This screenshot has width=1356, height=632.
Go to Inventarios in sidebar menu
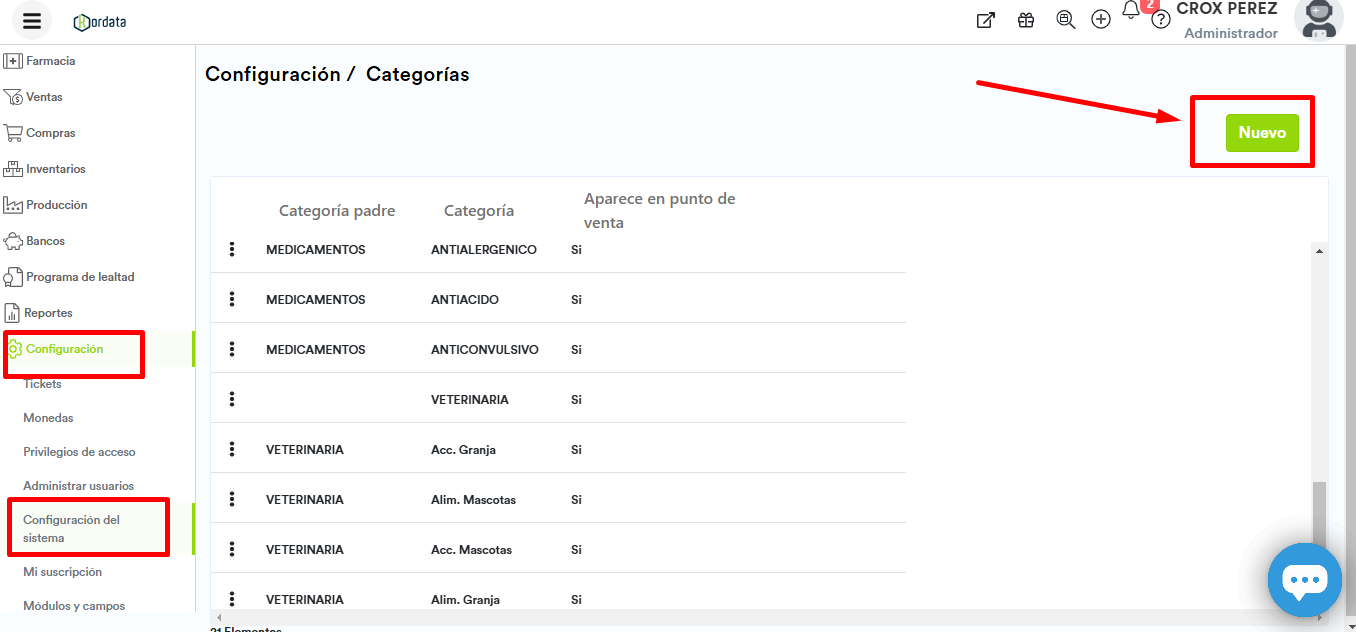(55, 169)
